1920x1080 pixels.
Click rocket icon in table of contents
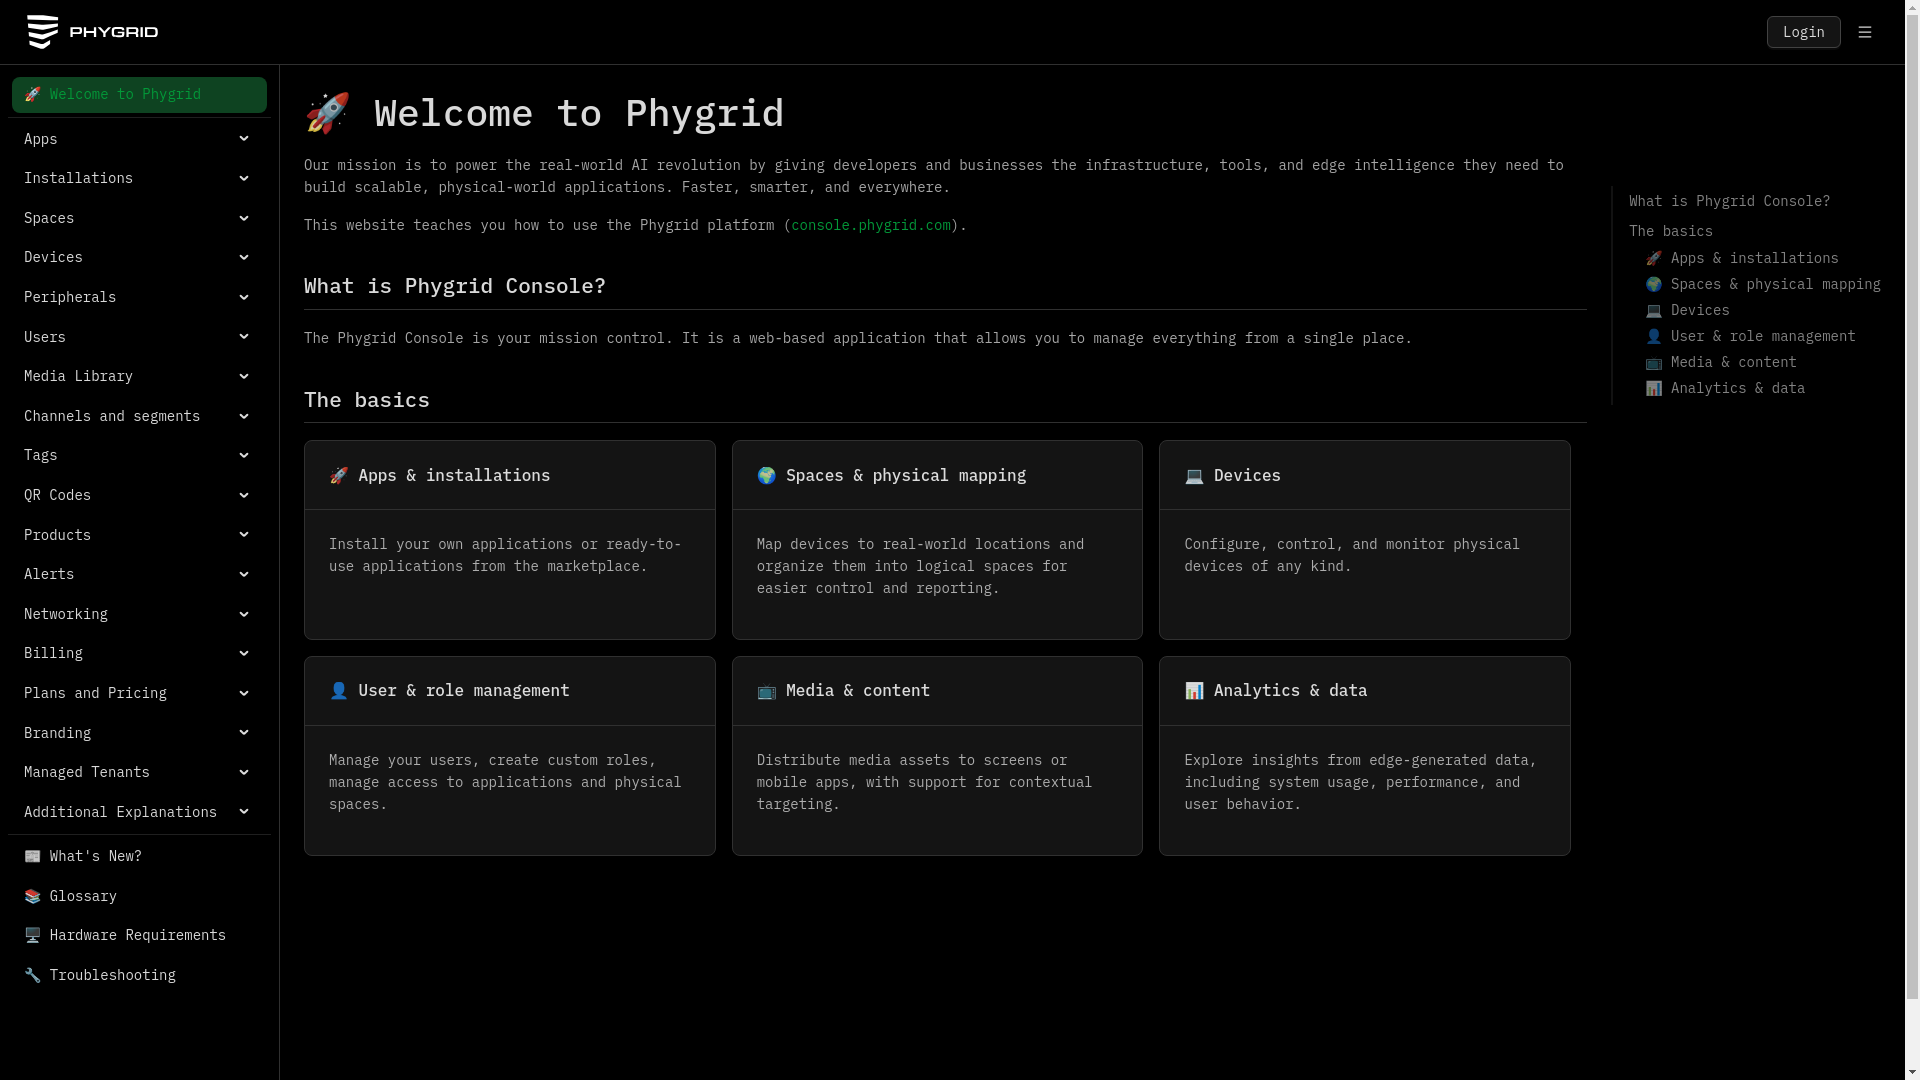point(1654,258)
